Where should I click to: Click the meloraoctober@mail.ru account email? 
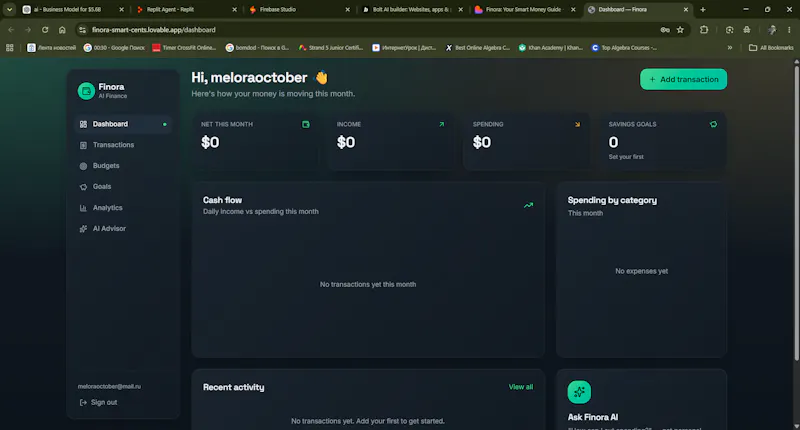click(x=109, y=387)
